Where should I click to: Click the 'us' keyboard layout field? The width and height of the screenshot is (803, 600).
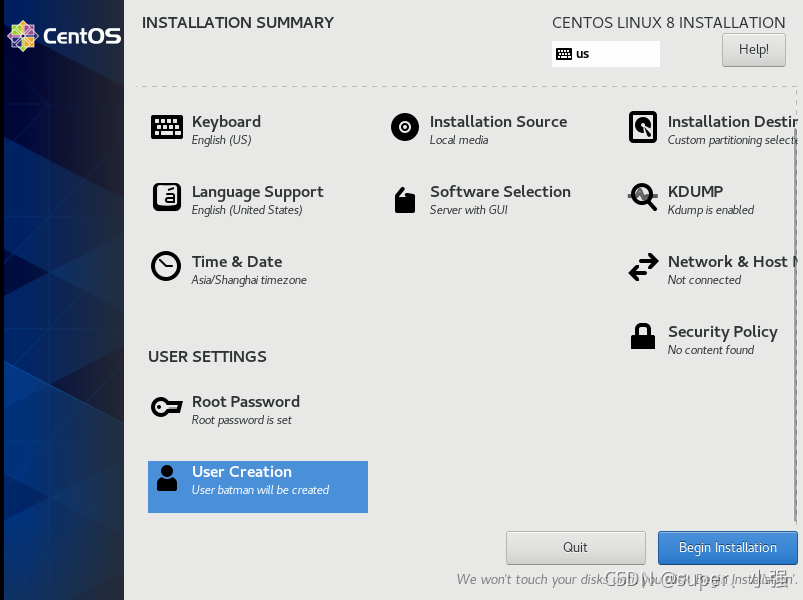point(606,54)
